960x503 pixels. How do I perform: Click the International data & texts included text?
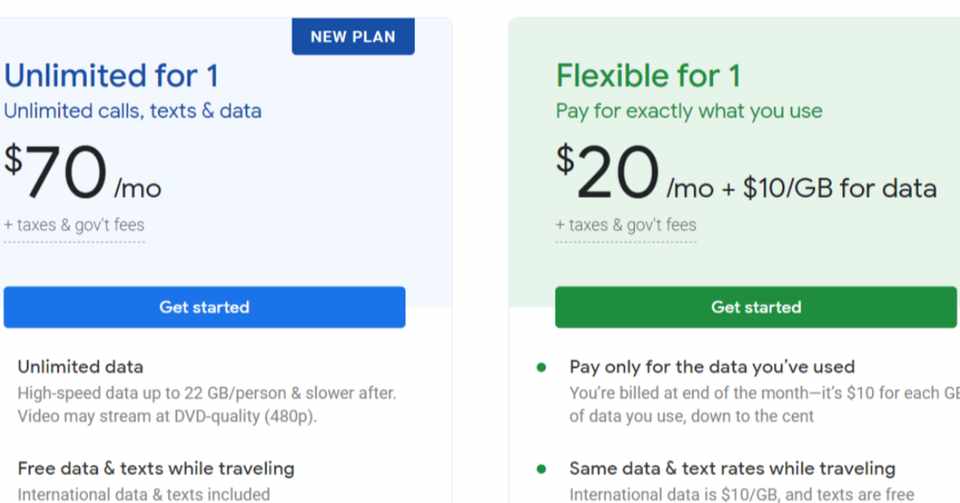pos(144,494)
